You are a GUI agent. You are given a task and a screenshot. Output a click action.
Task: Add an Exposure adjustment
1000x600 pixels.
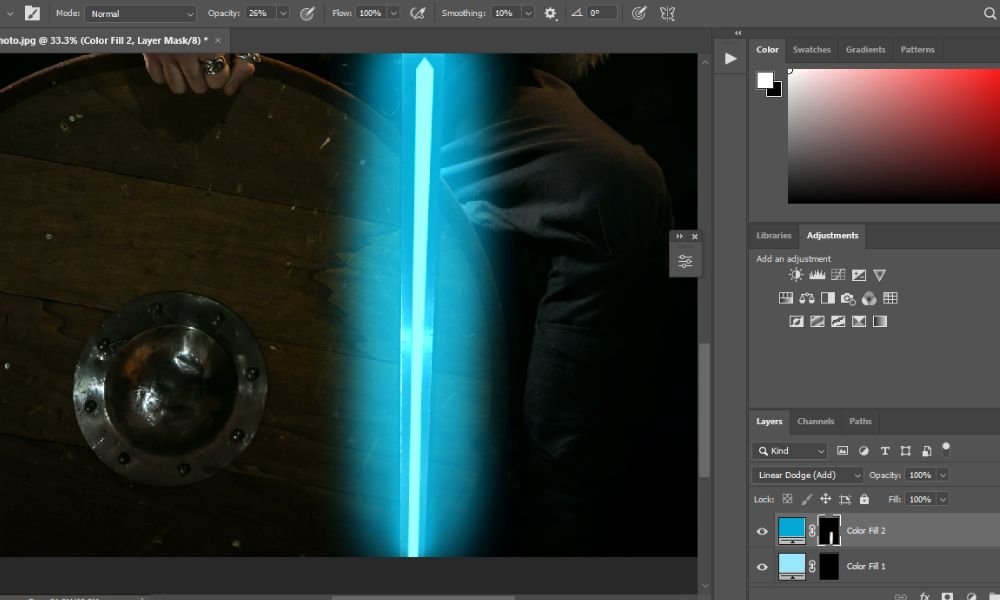coord(859,275)
